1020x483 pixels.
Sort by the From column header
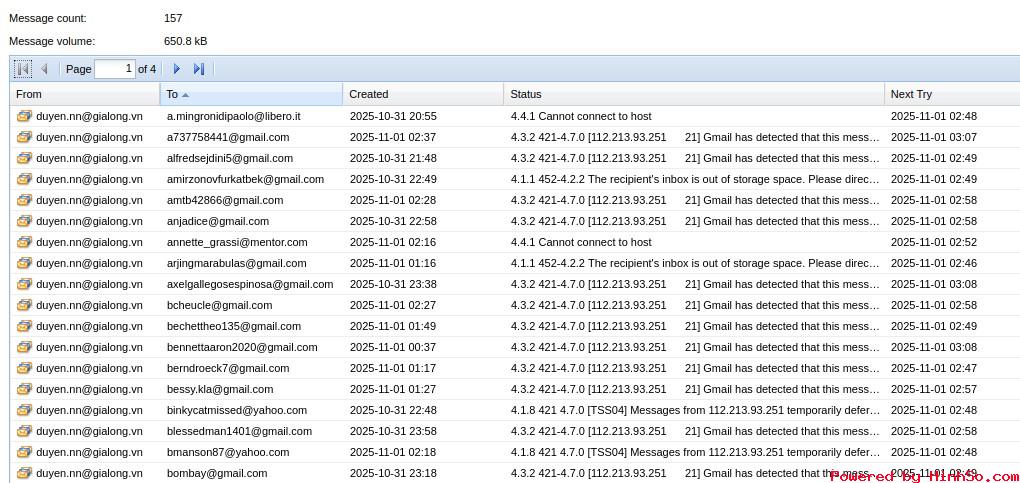(85, 94)
